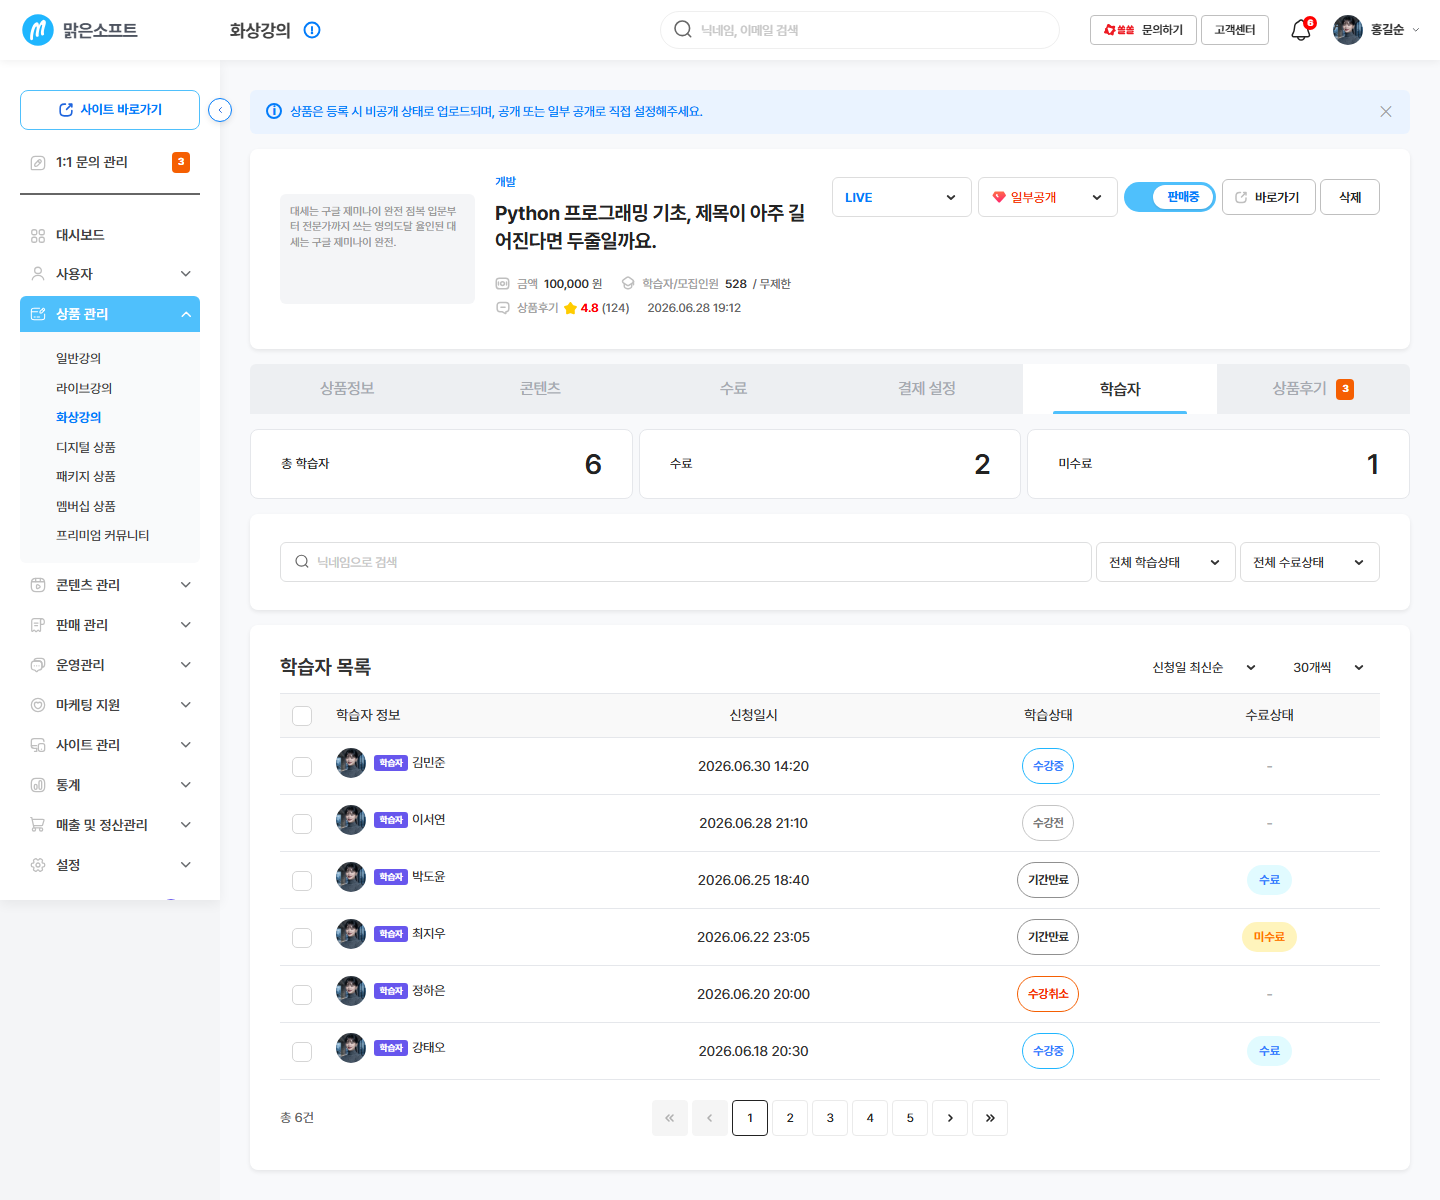
Task: Click the 고객센터 button
Action: 1235,30
